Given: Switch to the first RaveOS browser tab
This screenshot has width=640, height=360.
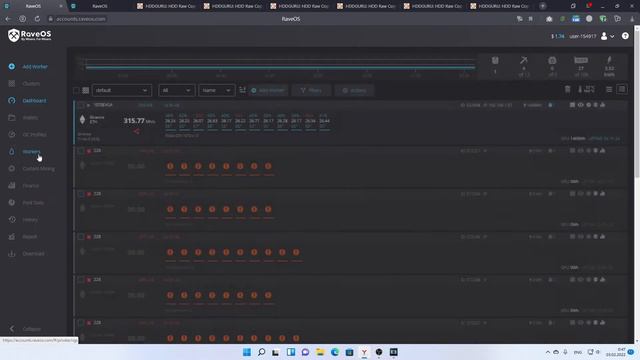Looking at the screenshot, I should tap(33, 6).
